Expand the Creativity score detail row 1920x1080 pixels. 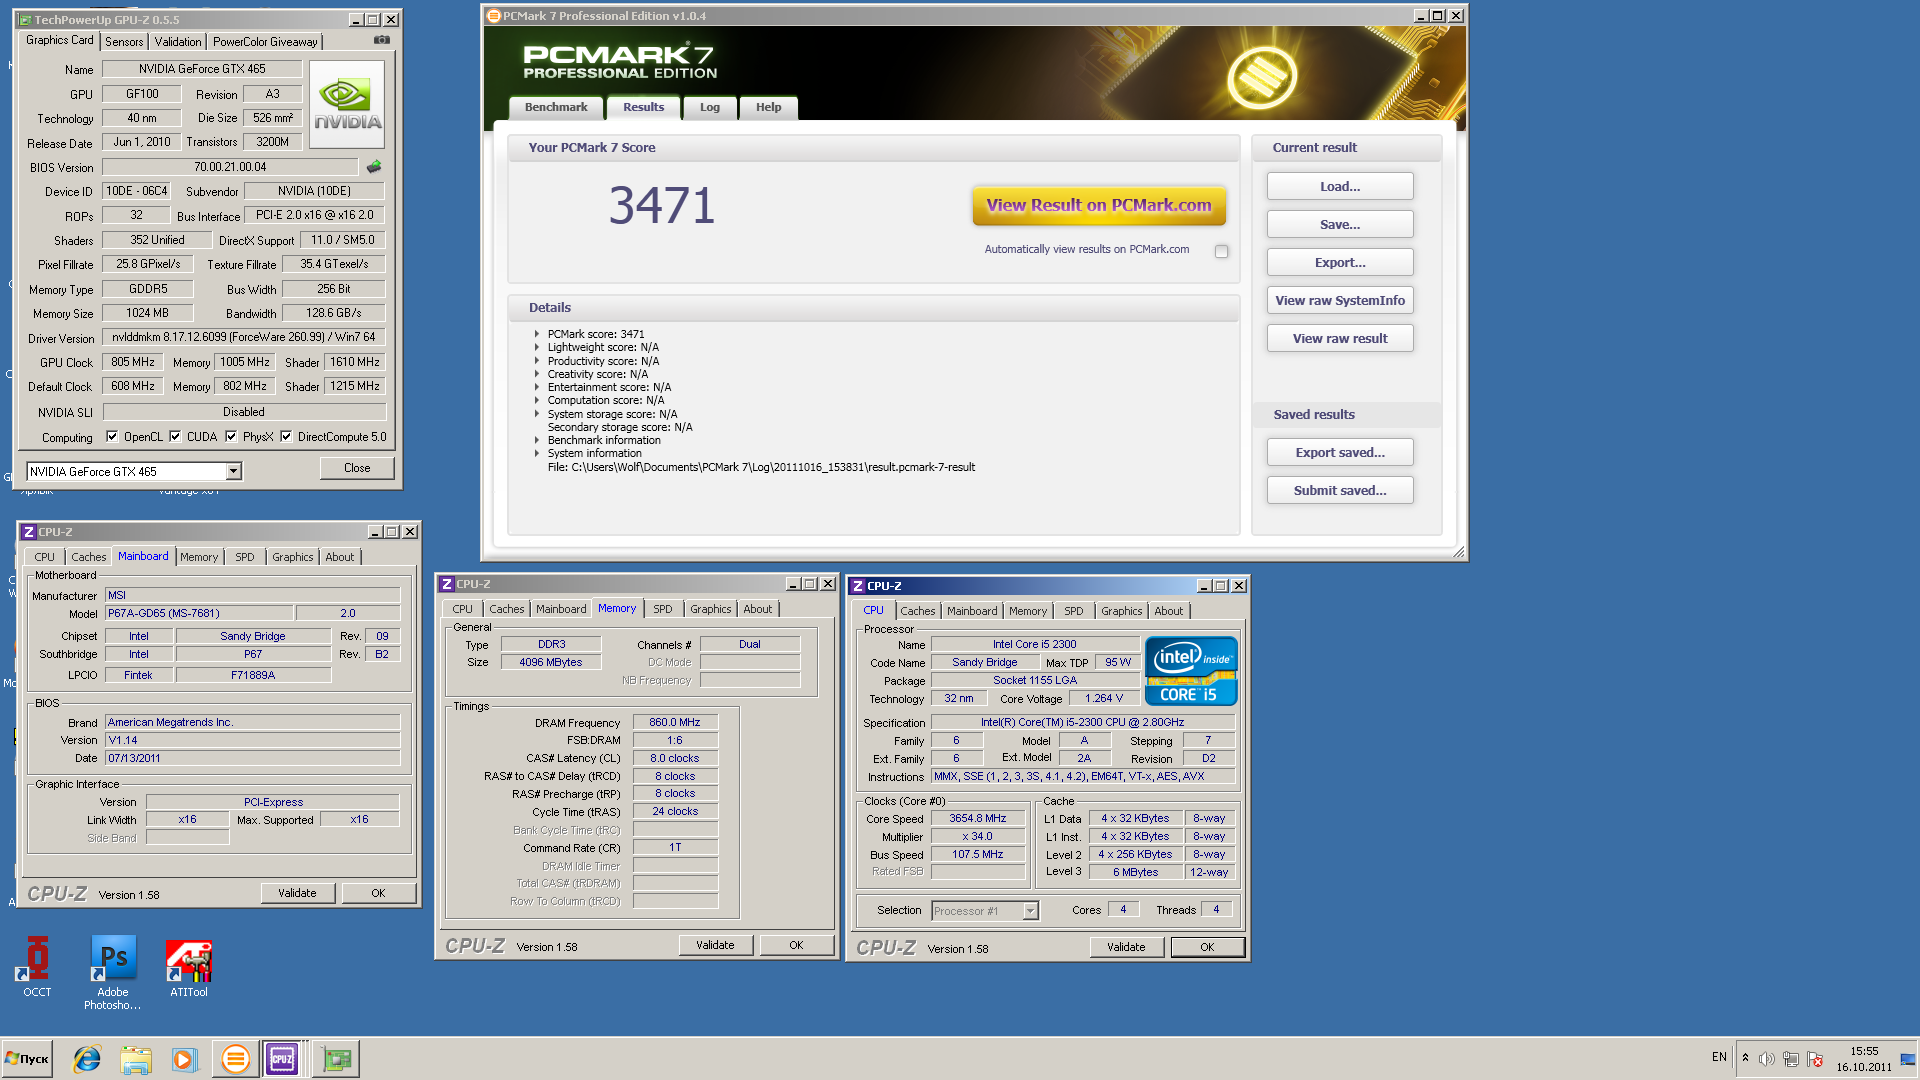coord(537,374)
